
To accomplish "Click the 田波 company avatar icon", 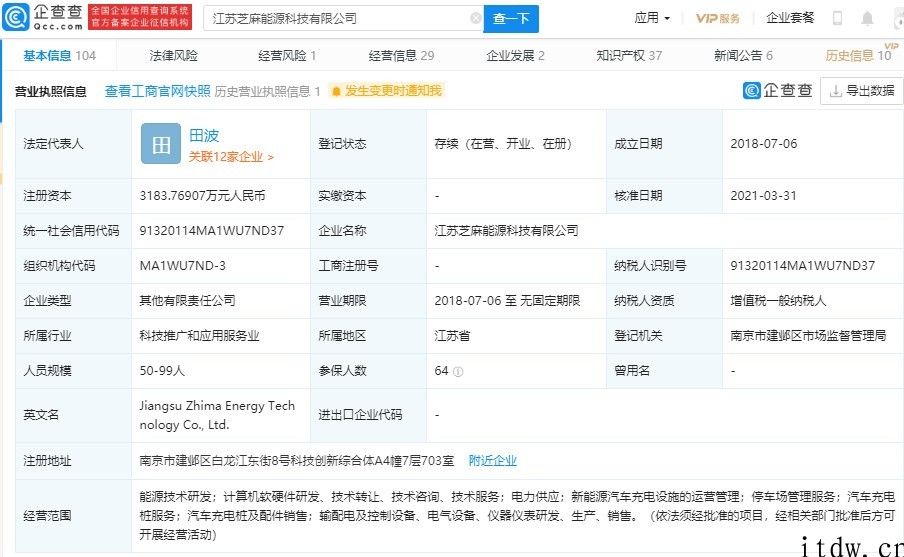I will [161, 144].
